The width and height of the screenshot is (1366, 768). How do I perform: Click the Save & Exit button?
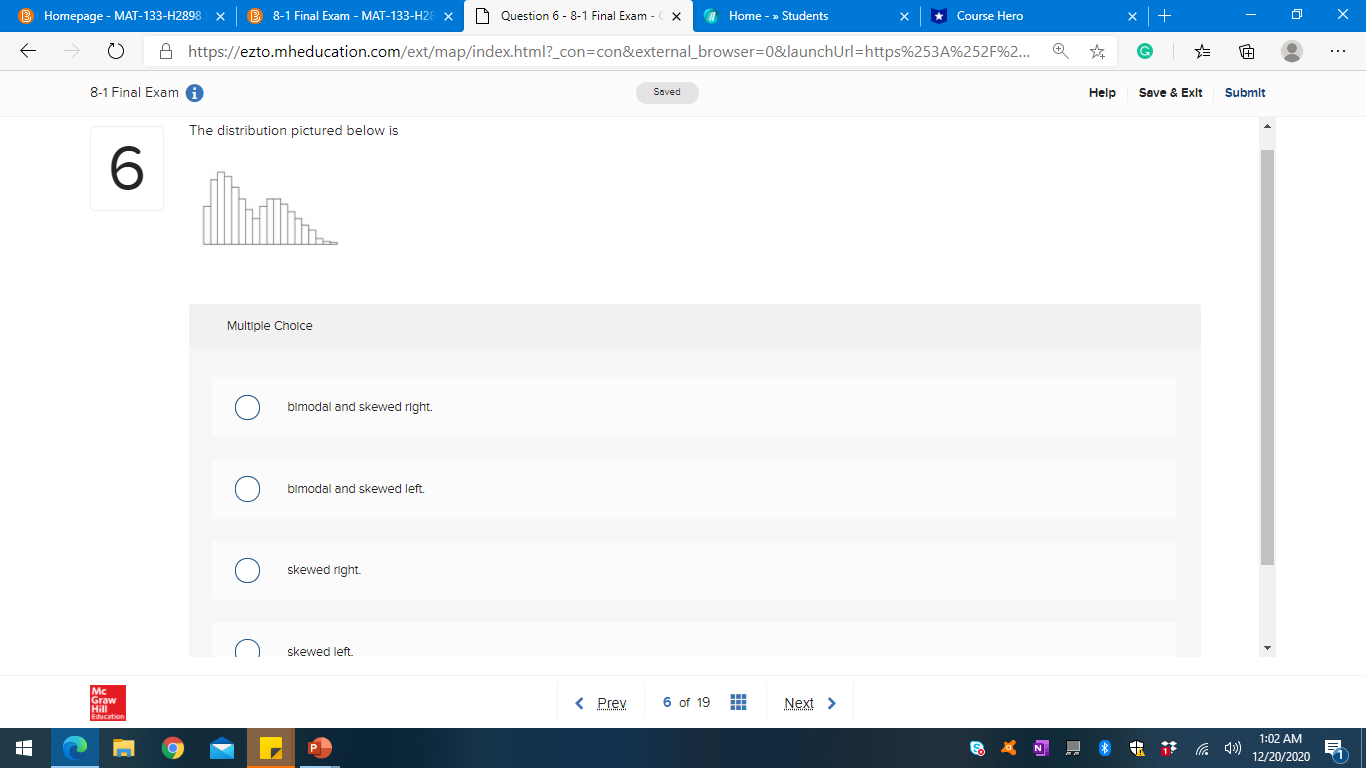point(1170,92)
